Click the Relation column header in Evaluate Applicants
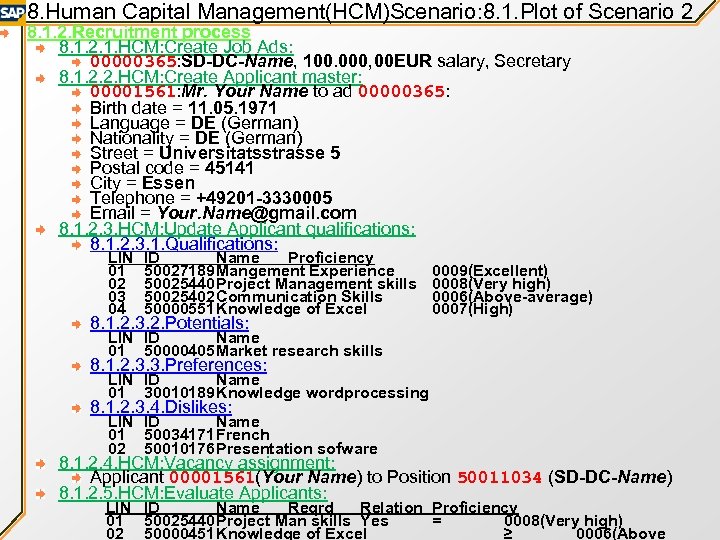 (391, 508)
